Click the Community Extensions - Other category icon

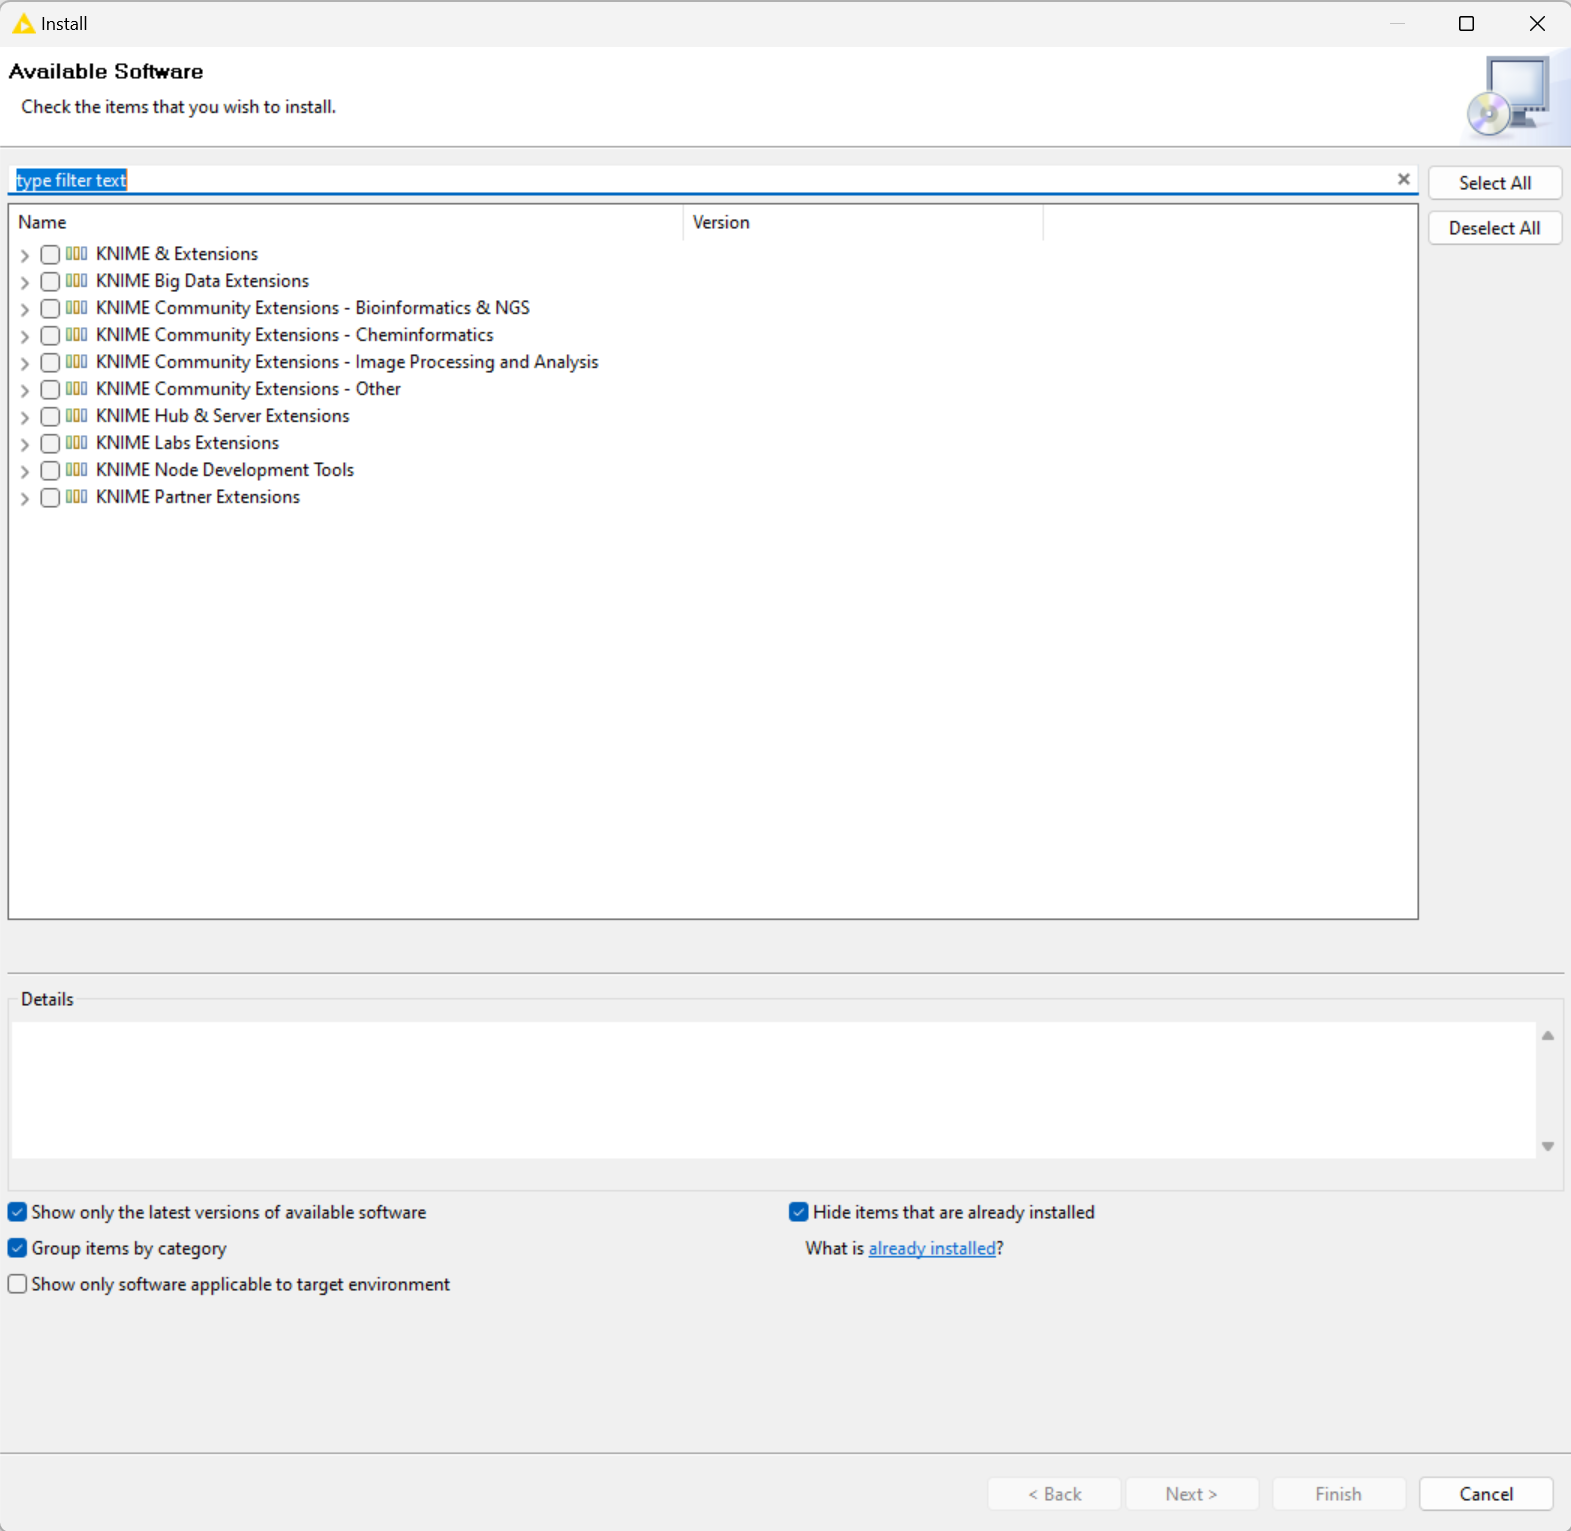click(76, 389)
